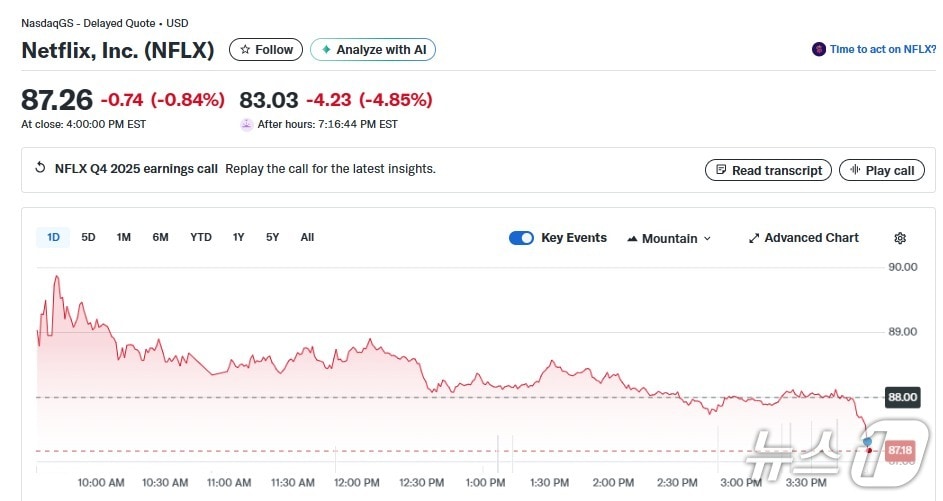943x501 pixels.
Task: Open the Advanced Chart view
Action: 803,238
